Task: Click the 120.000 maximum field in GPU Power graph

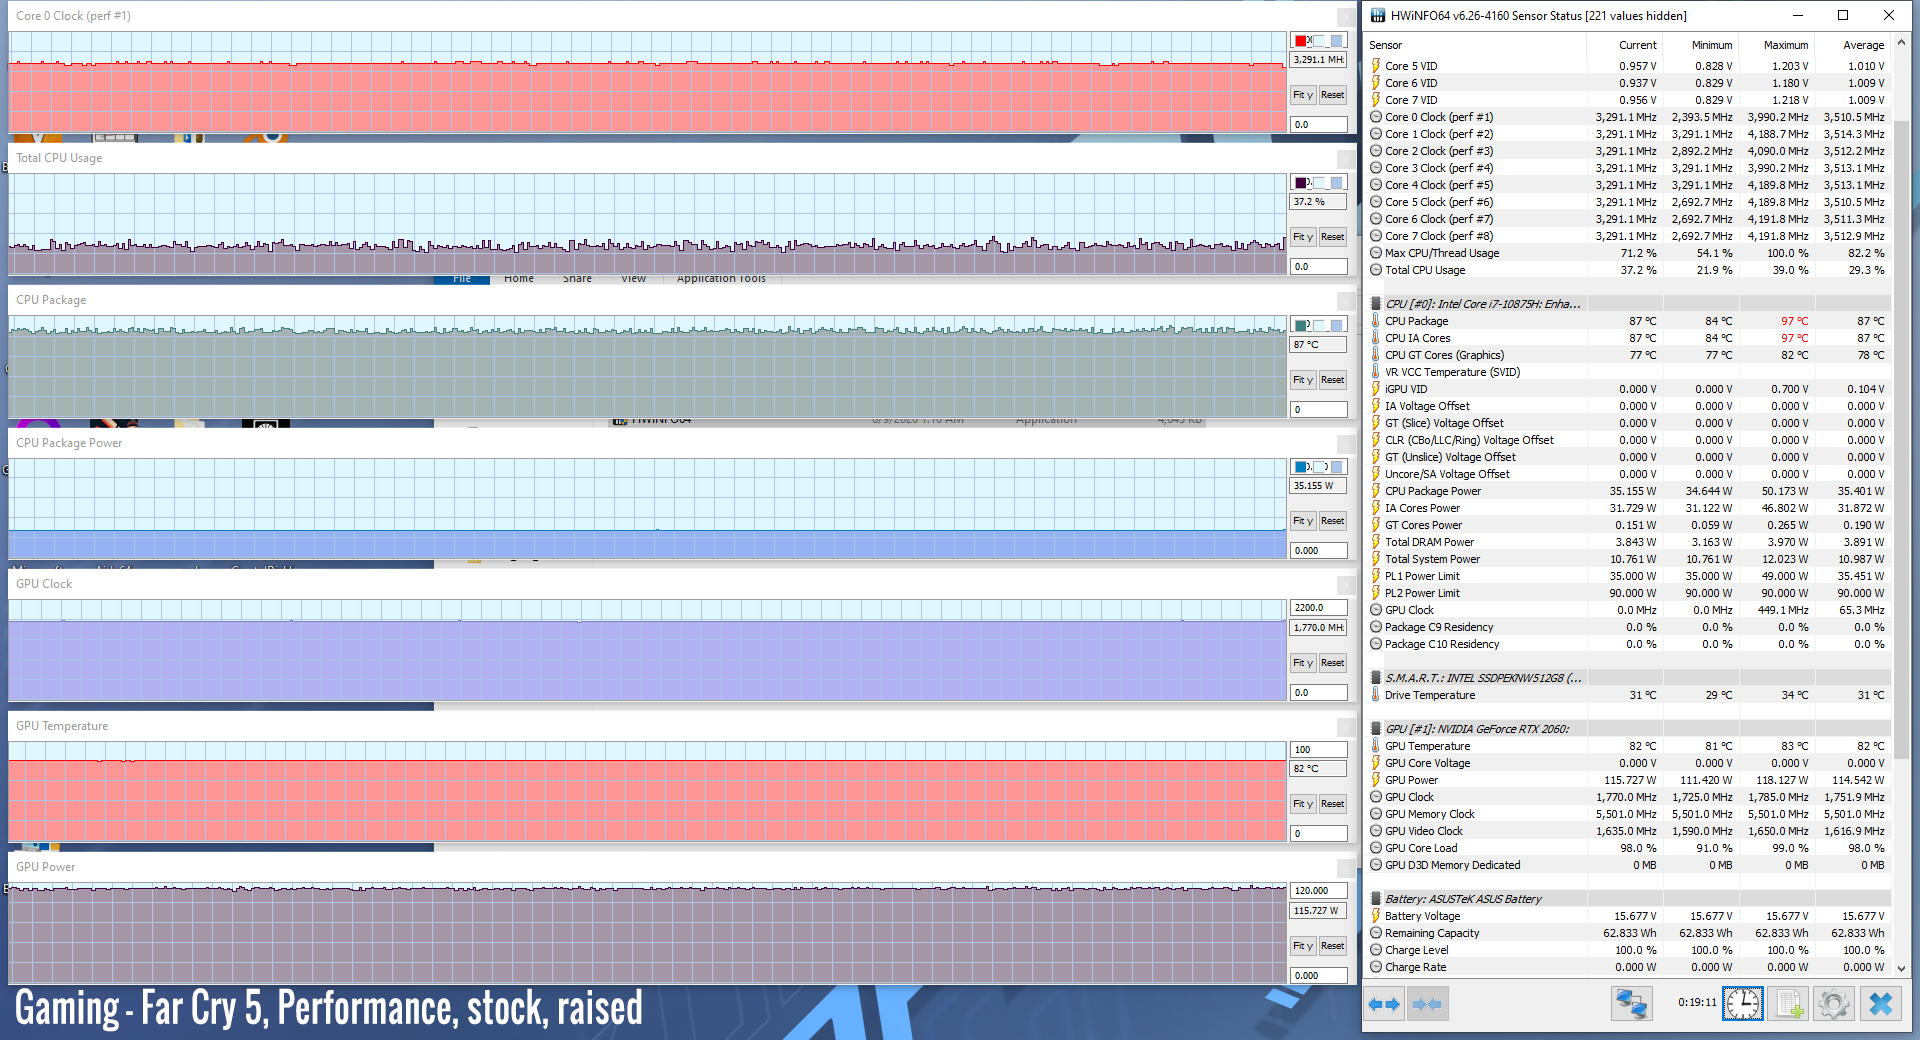Action: [x=1318, y=891]
